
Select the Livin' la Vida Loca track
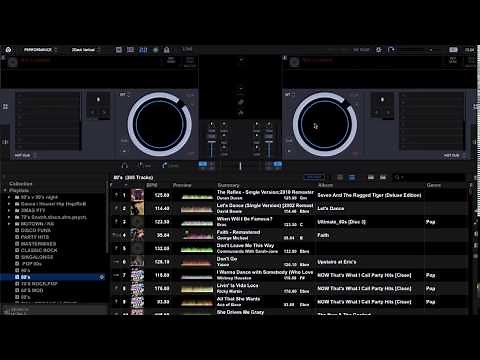[237, 285]
